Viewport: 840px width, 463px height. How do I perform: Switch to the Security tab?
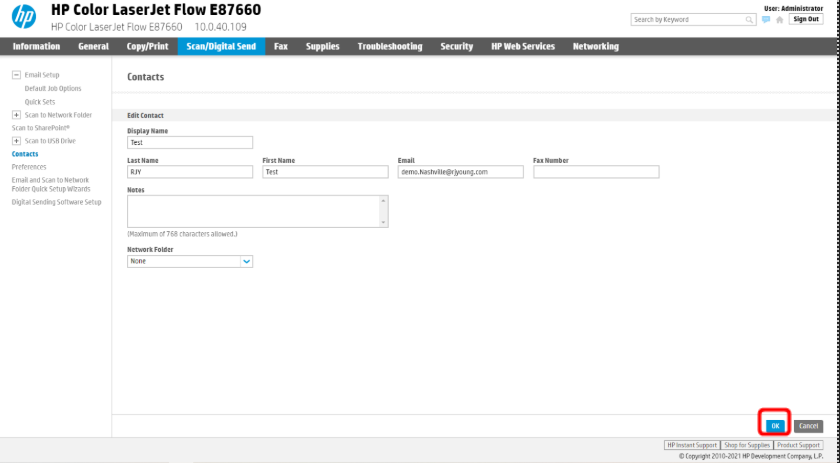(456, 47)
